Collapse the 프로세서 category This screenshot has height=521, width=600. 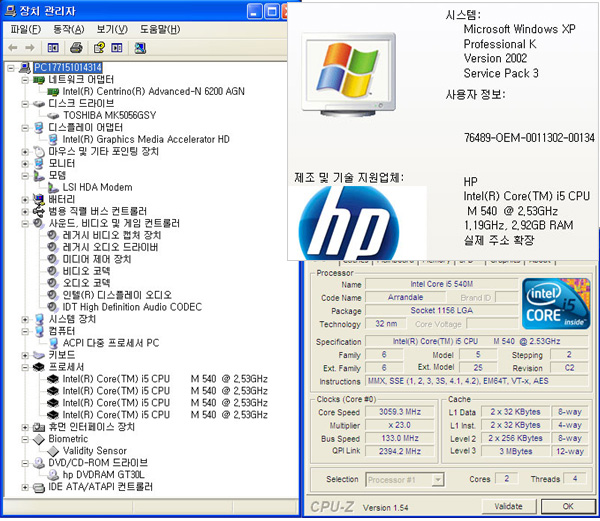(x=25, y=367)
